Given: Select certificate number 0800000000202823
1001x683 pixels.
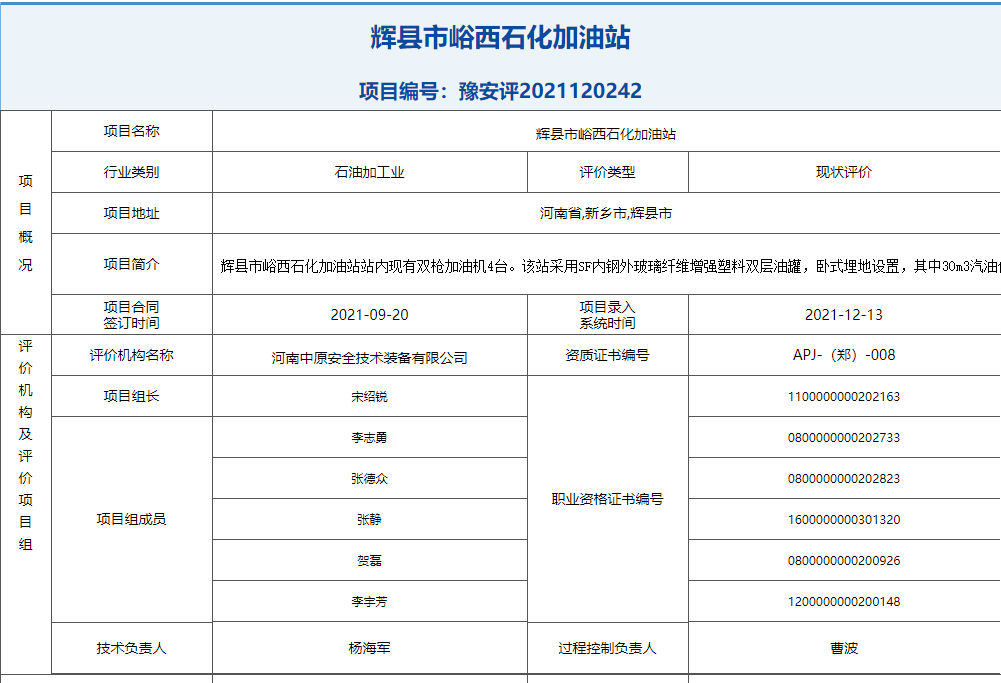Looking at the screenshot, I should [844, 478].
